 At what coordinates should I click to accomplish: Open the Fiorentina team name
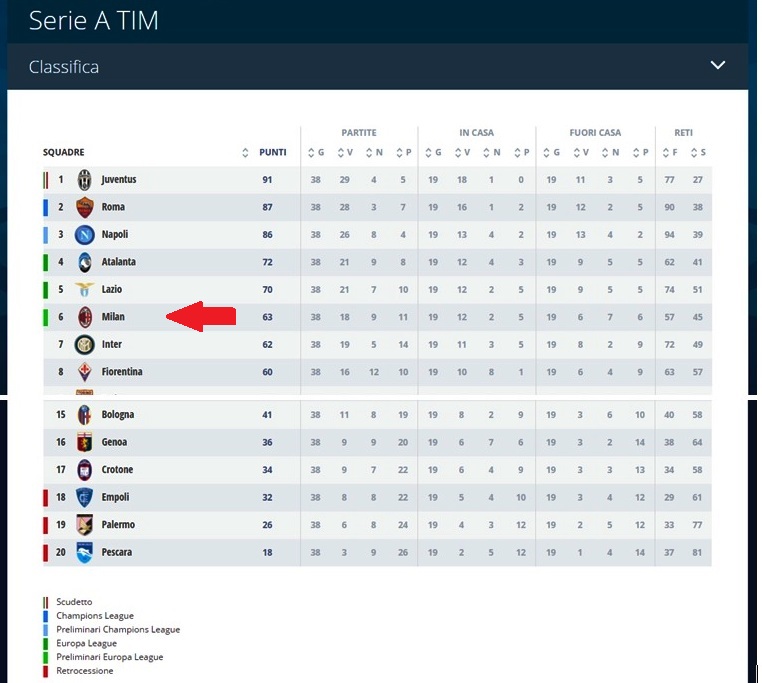[122, 372]
